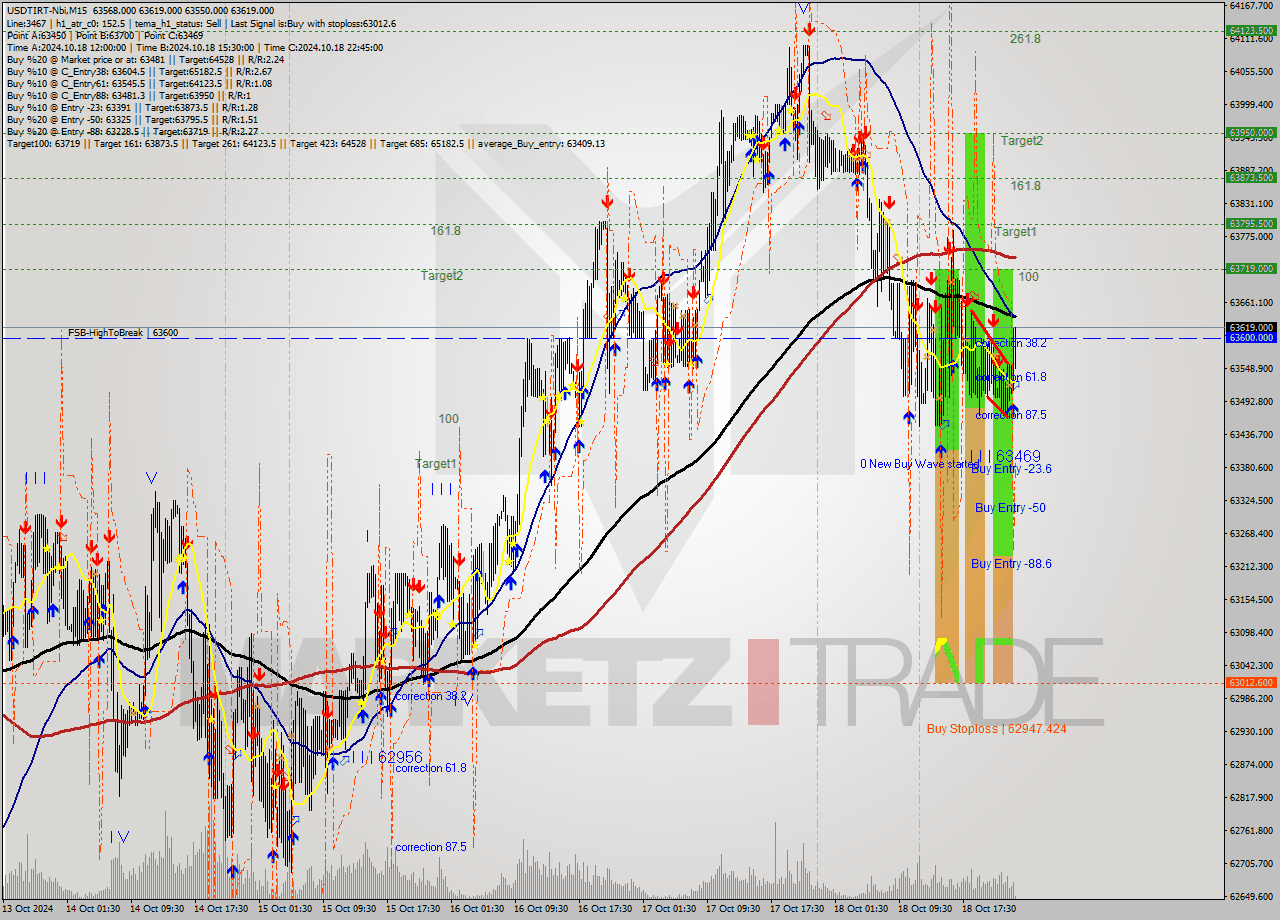Click the 'I I I 63469' wave label
Viewport: 1280px width, 920px height.
(x=1005, y=456)
